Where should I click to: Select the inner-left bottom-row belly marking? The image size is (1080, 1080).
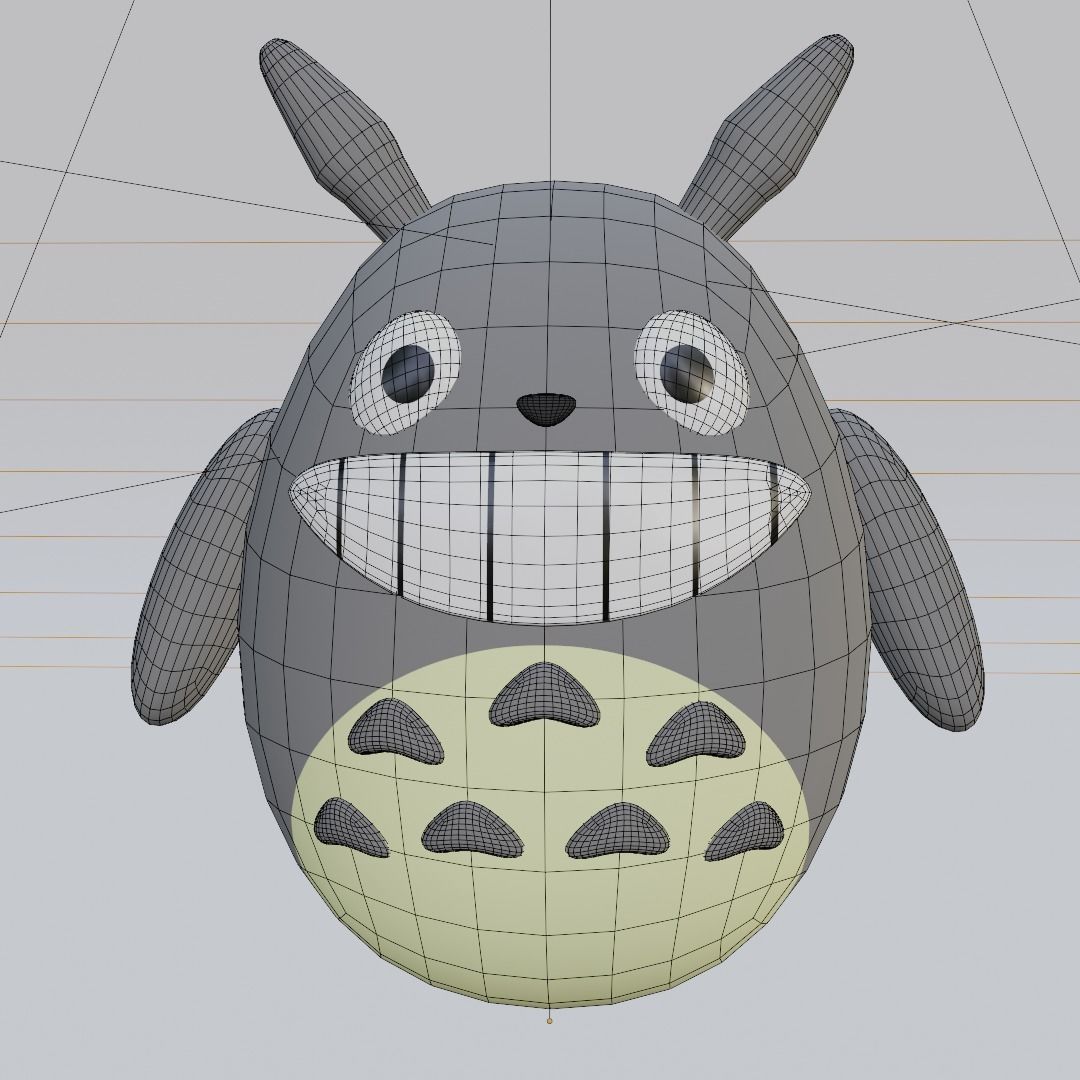[x=472, y=831]
